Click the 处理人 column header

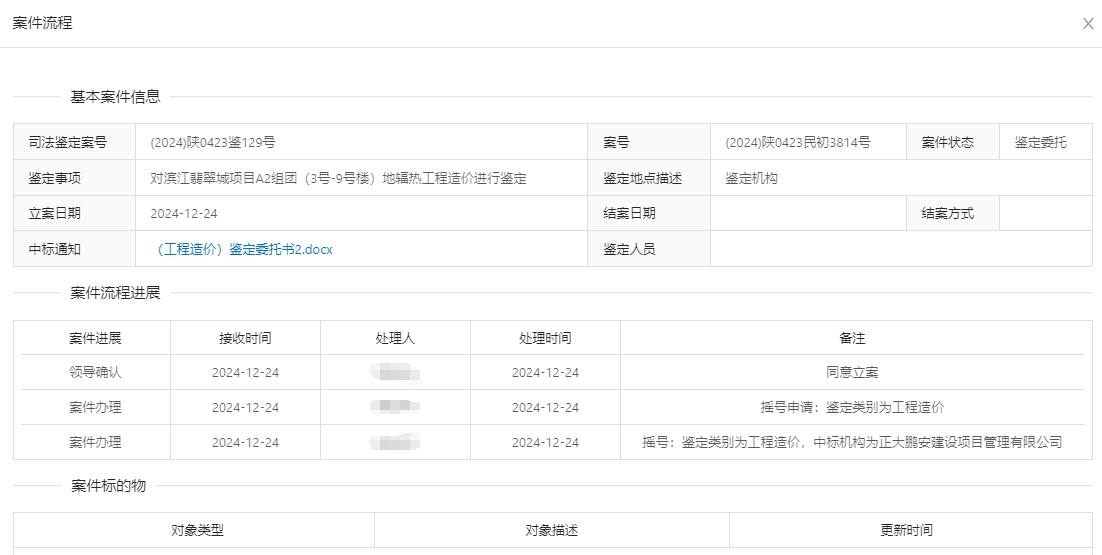(395, 338)
